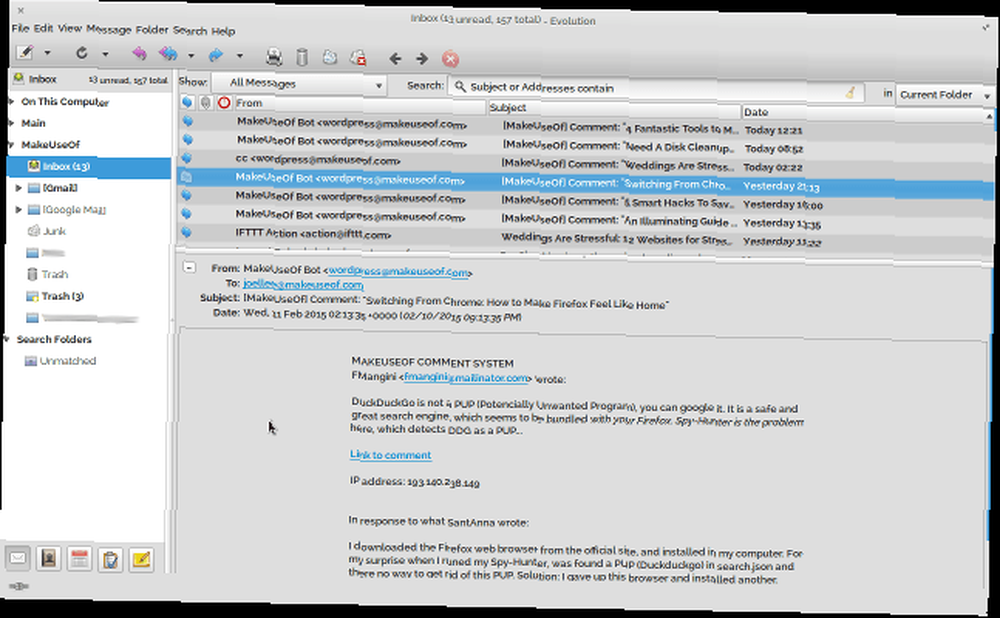Open the View menu
This screenshot has height=618, width=1000.
(x=70, y=29)
